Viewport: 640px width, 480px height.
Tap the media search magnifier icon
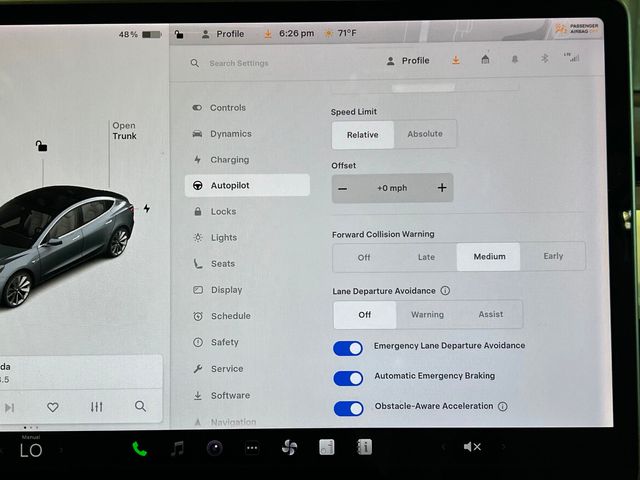tap(140, 406)
